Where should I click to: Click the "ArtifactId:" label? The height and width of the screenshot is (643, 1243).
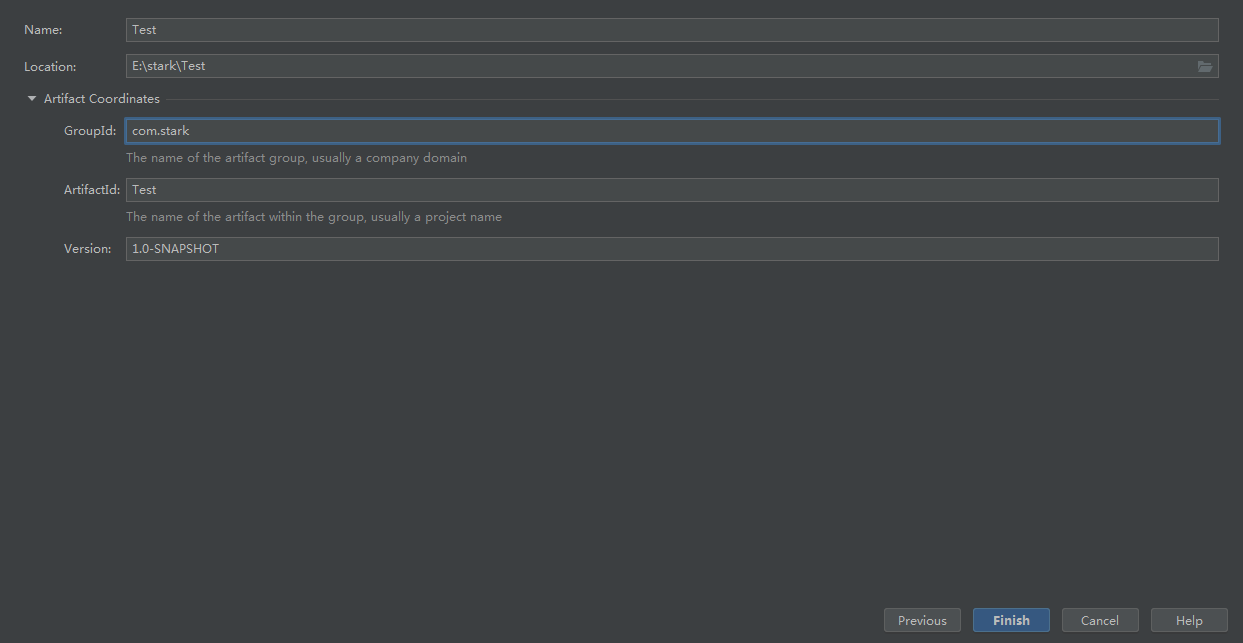pyautogui.click(x=92, y=190)
